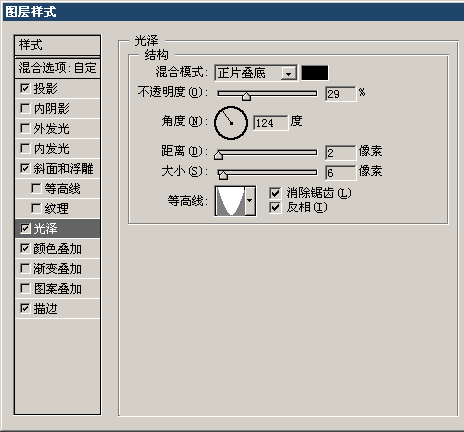Enable the 内阴影 inner shadow checkbox
The height and width of the screenshot is (432, 464).
coord(25,108)
